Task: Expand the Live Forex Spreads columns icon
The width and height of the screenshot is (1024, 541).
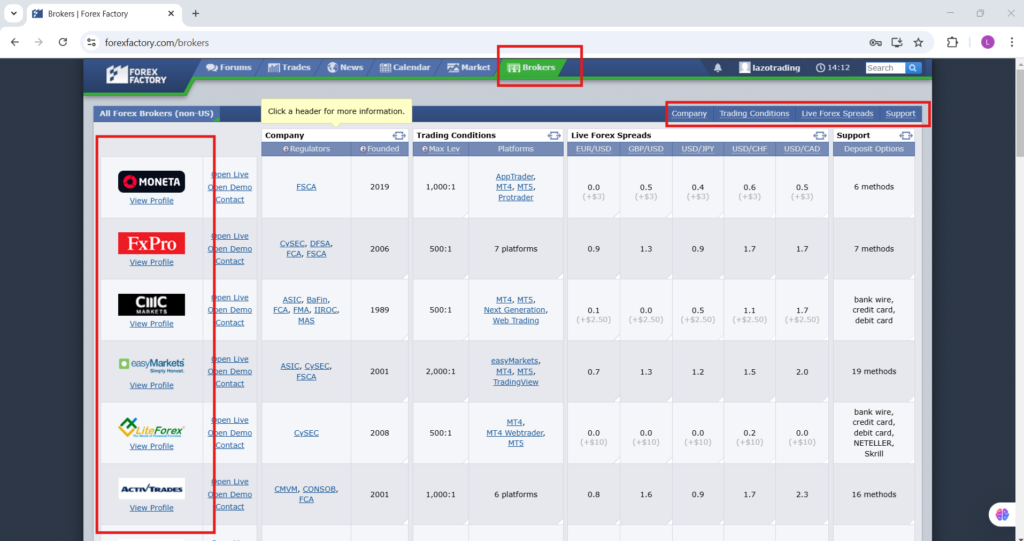Action: pyautogui.click(x=820, y=135)
